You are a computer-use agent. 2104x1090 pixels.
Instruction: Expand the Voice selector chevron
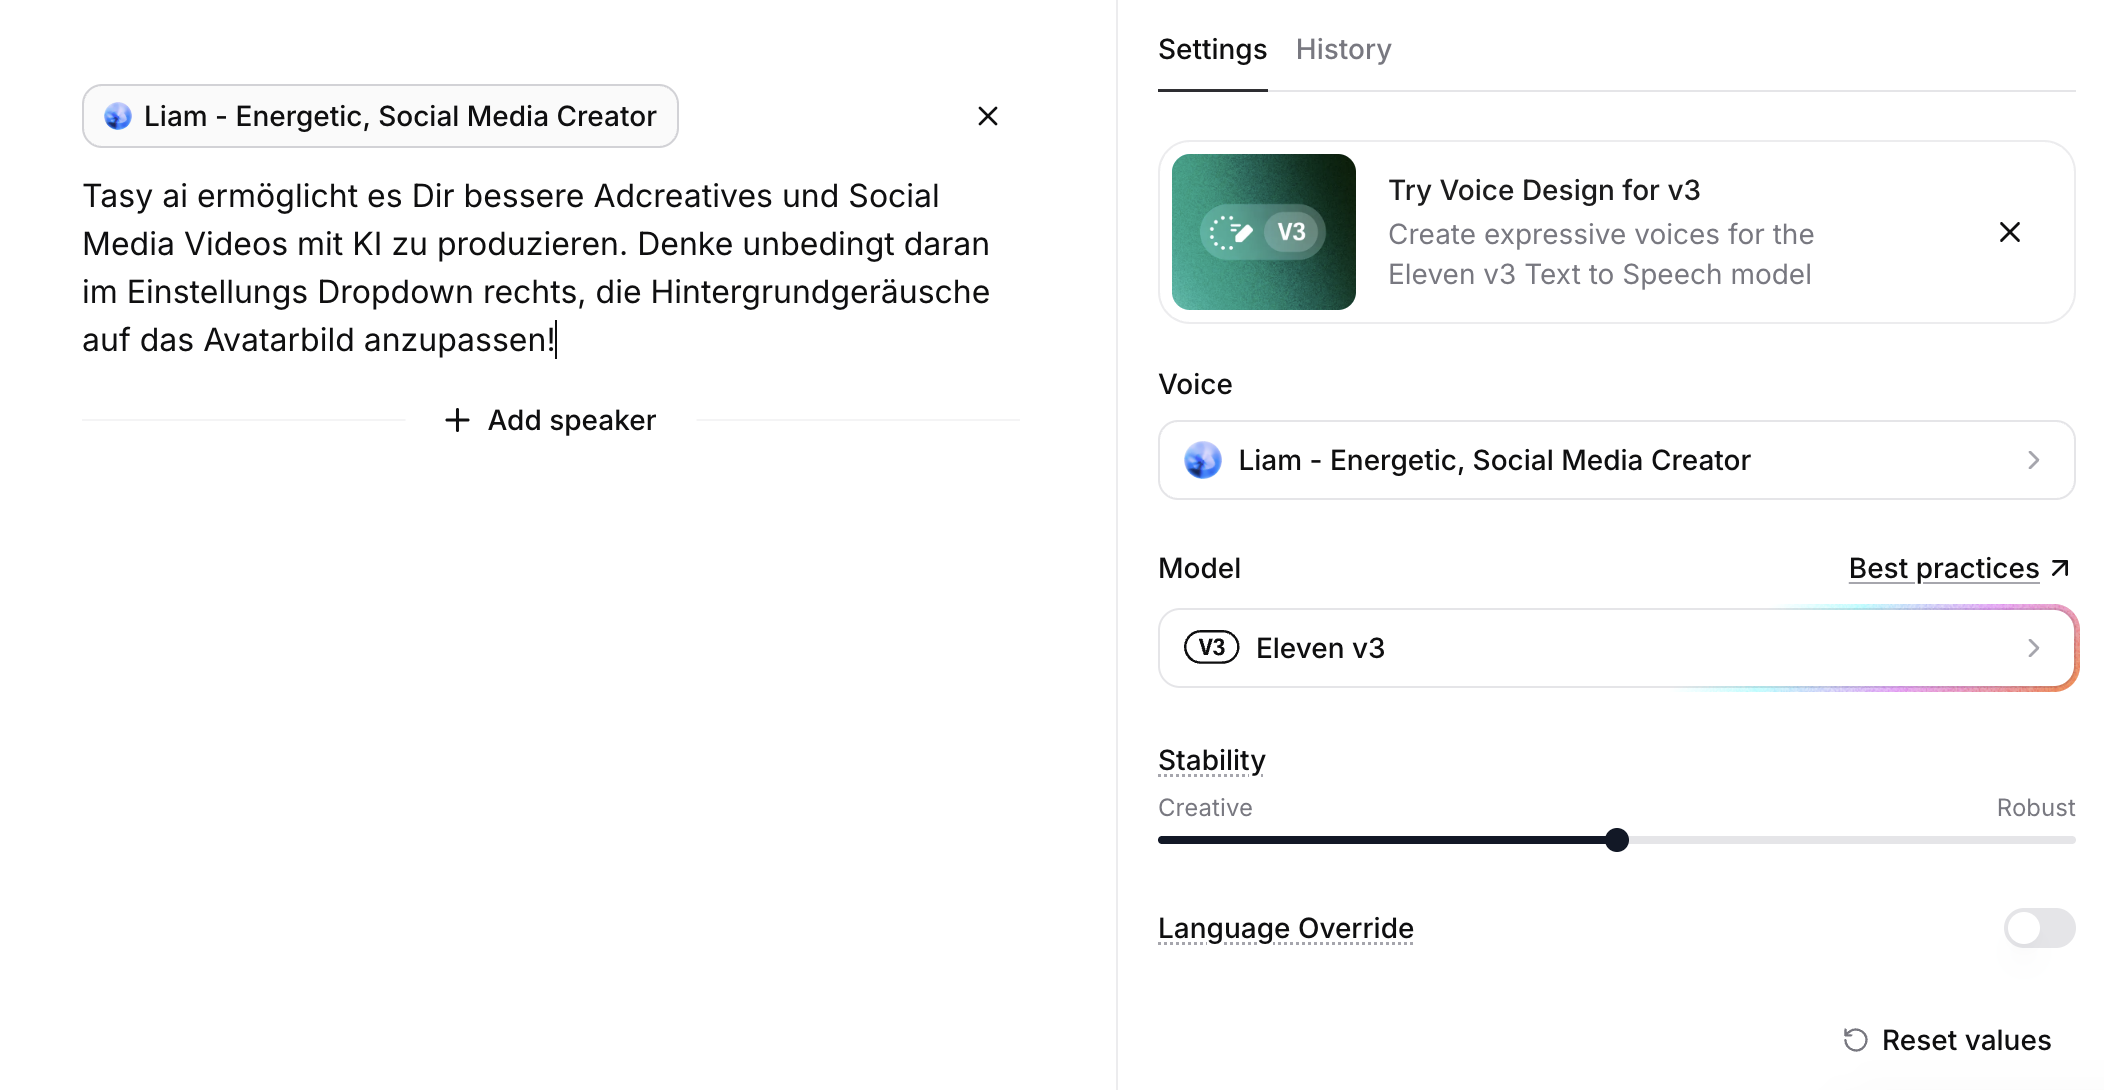tap(2033, 460)
